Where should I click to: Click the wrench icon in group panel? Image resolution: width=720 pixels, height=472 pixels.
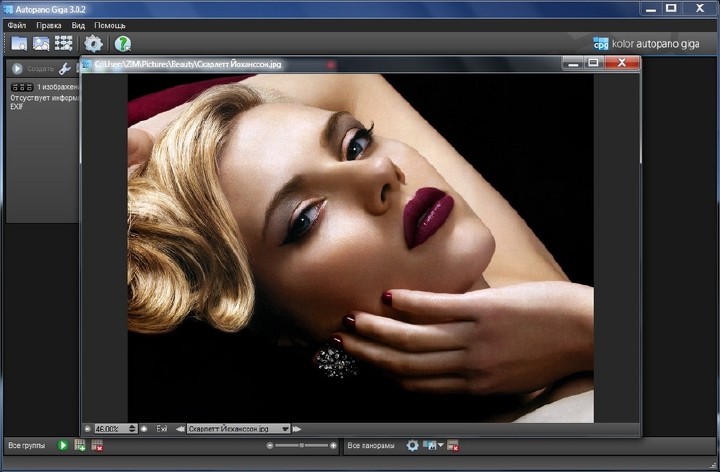click(x=65, y=69)
